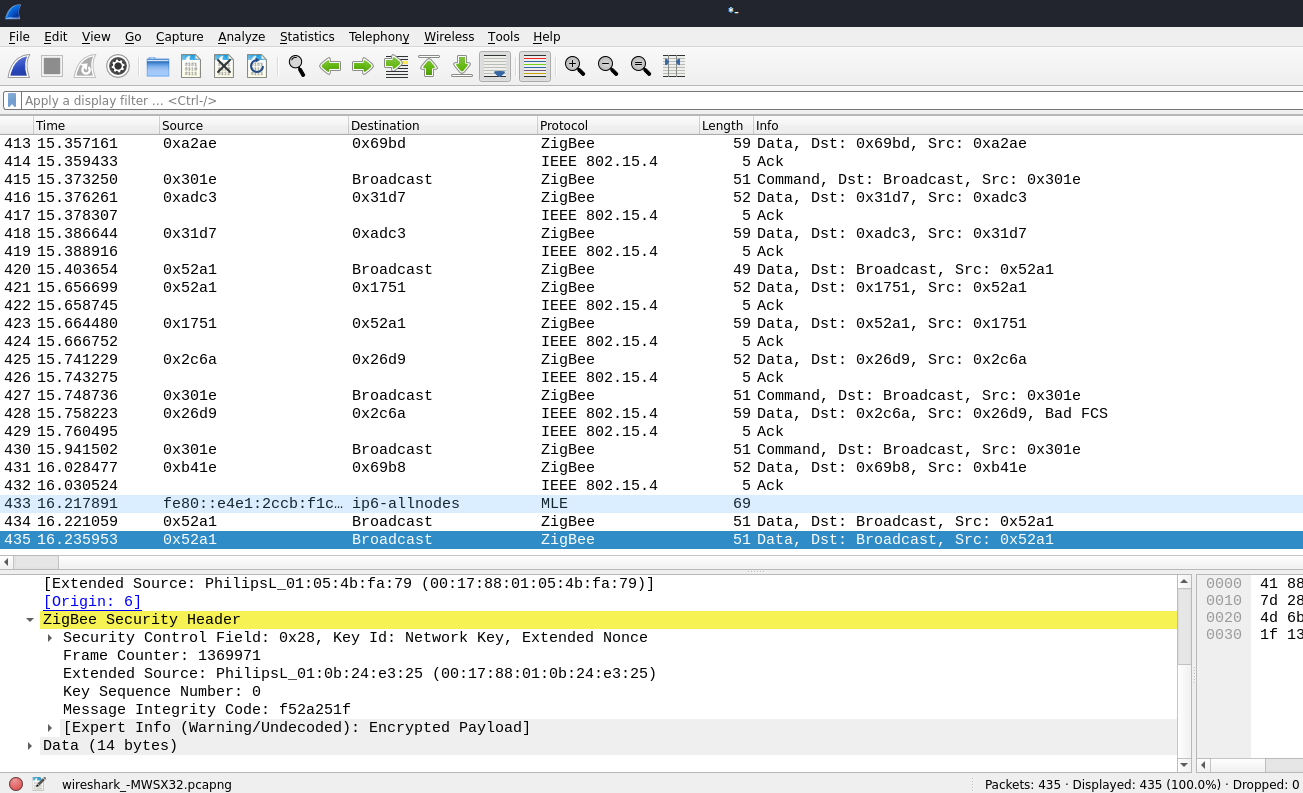Click details pane scroll down arrow
This screenshot has height=793, width=1303.
click(x=1184, y=765)
